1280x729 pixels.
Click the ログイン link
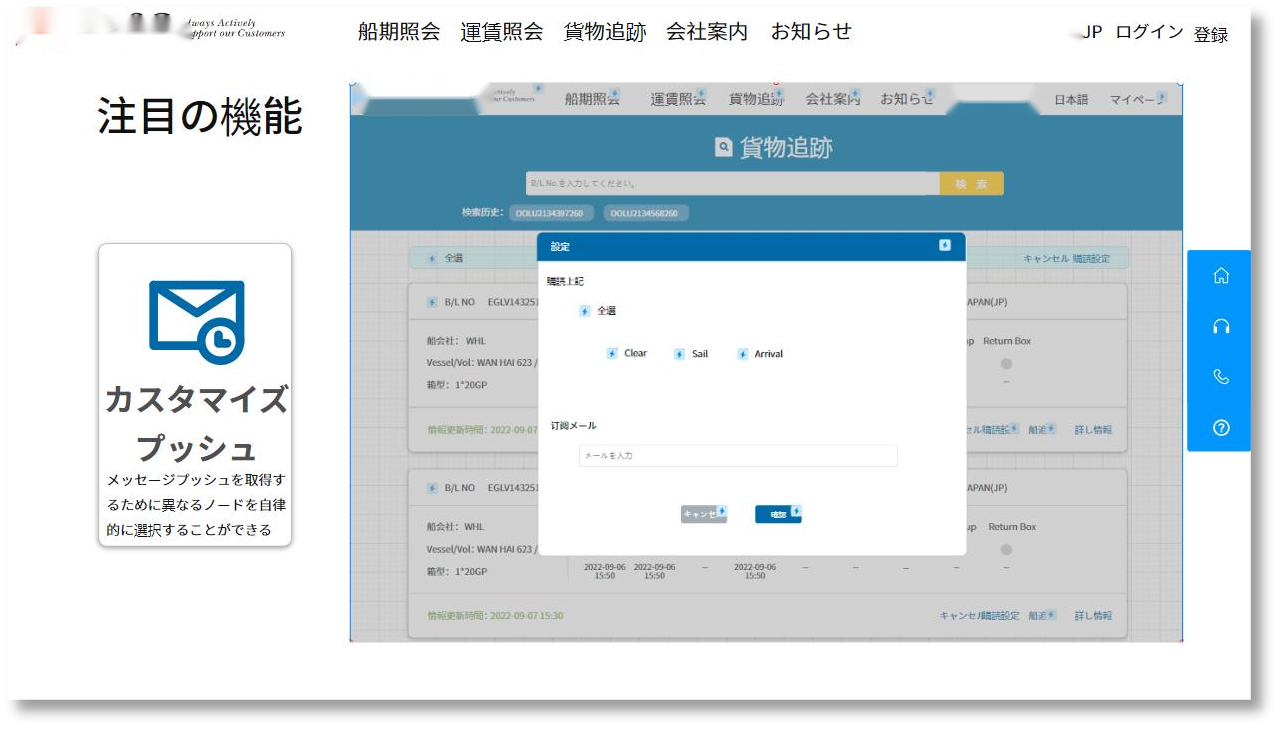click(1149, 32)
